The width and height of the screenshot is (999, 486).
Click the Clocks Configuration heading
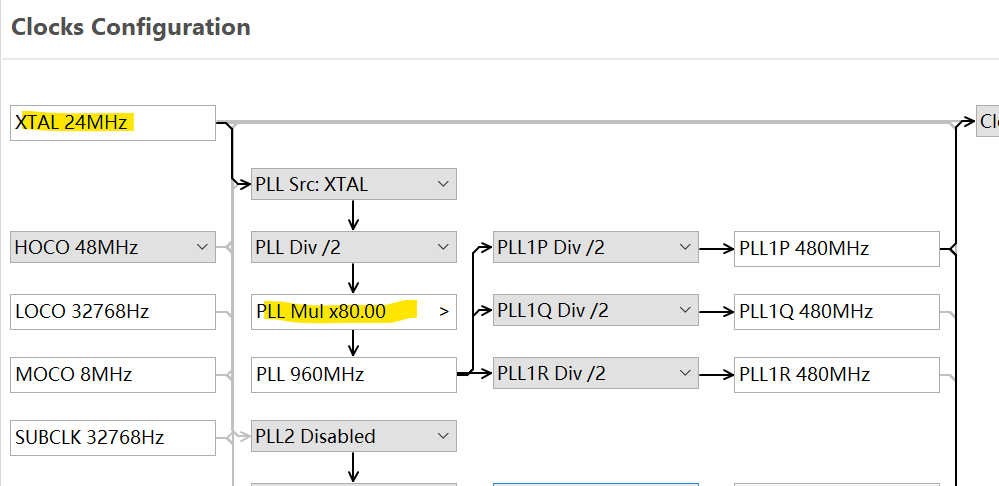tap(131, 27)
